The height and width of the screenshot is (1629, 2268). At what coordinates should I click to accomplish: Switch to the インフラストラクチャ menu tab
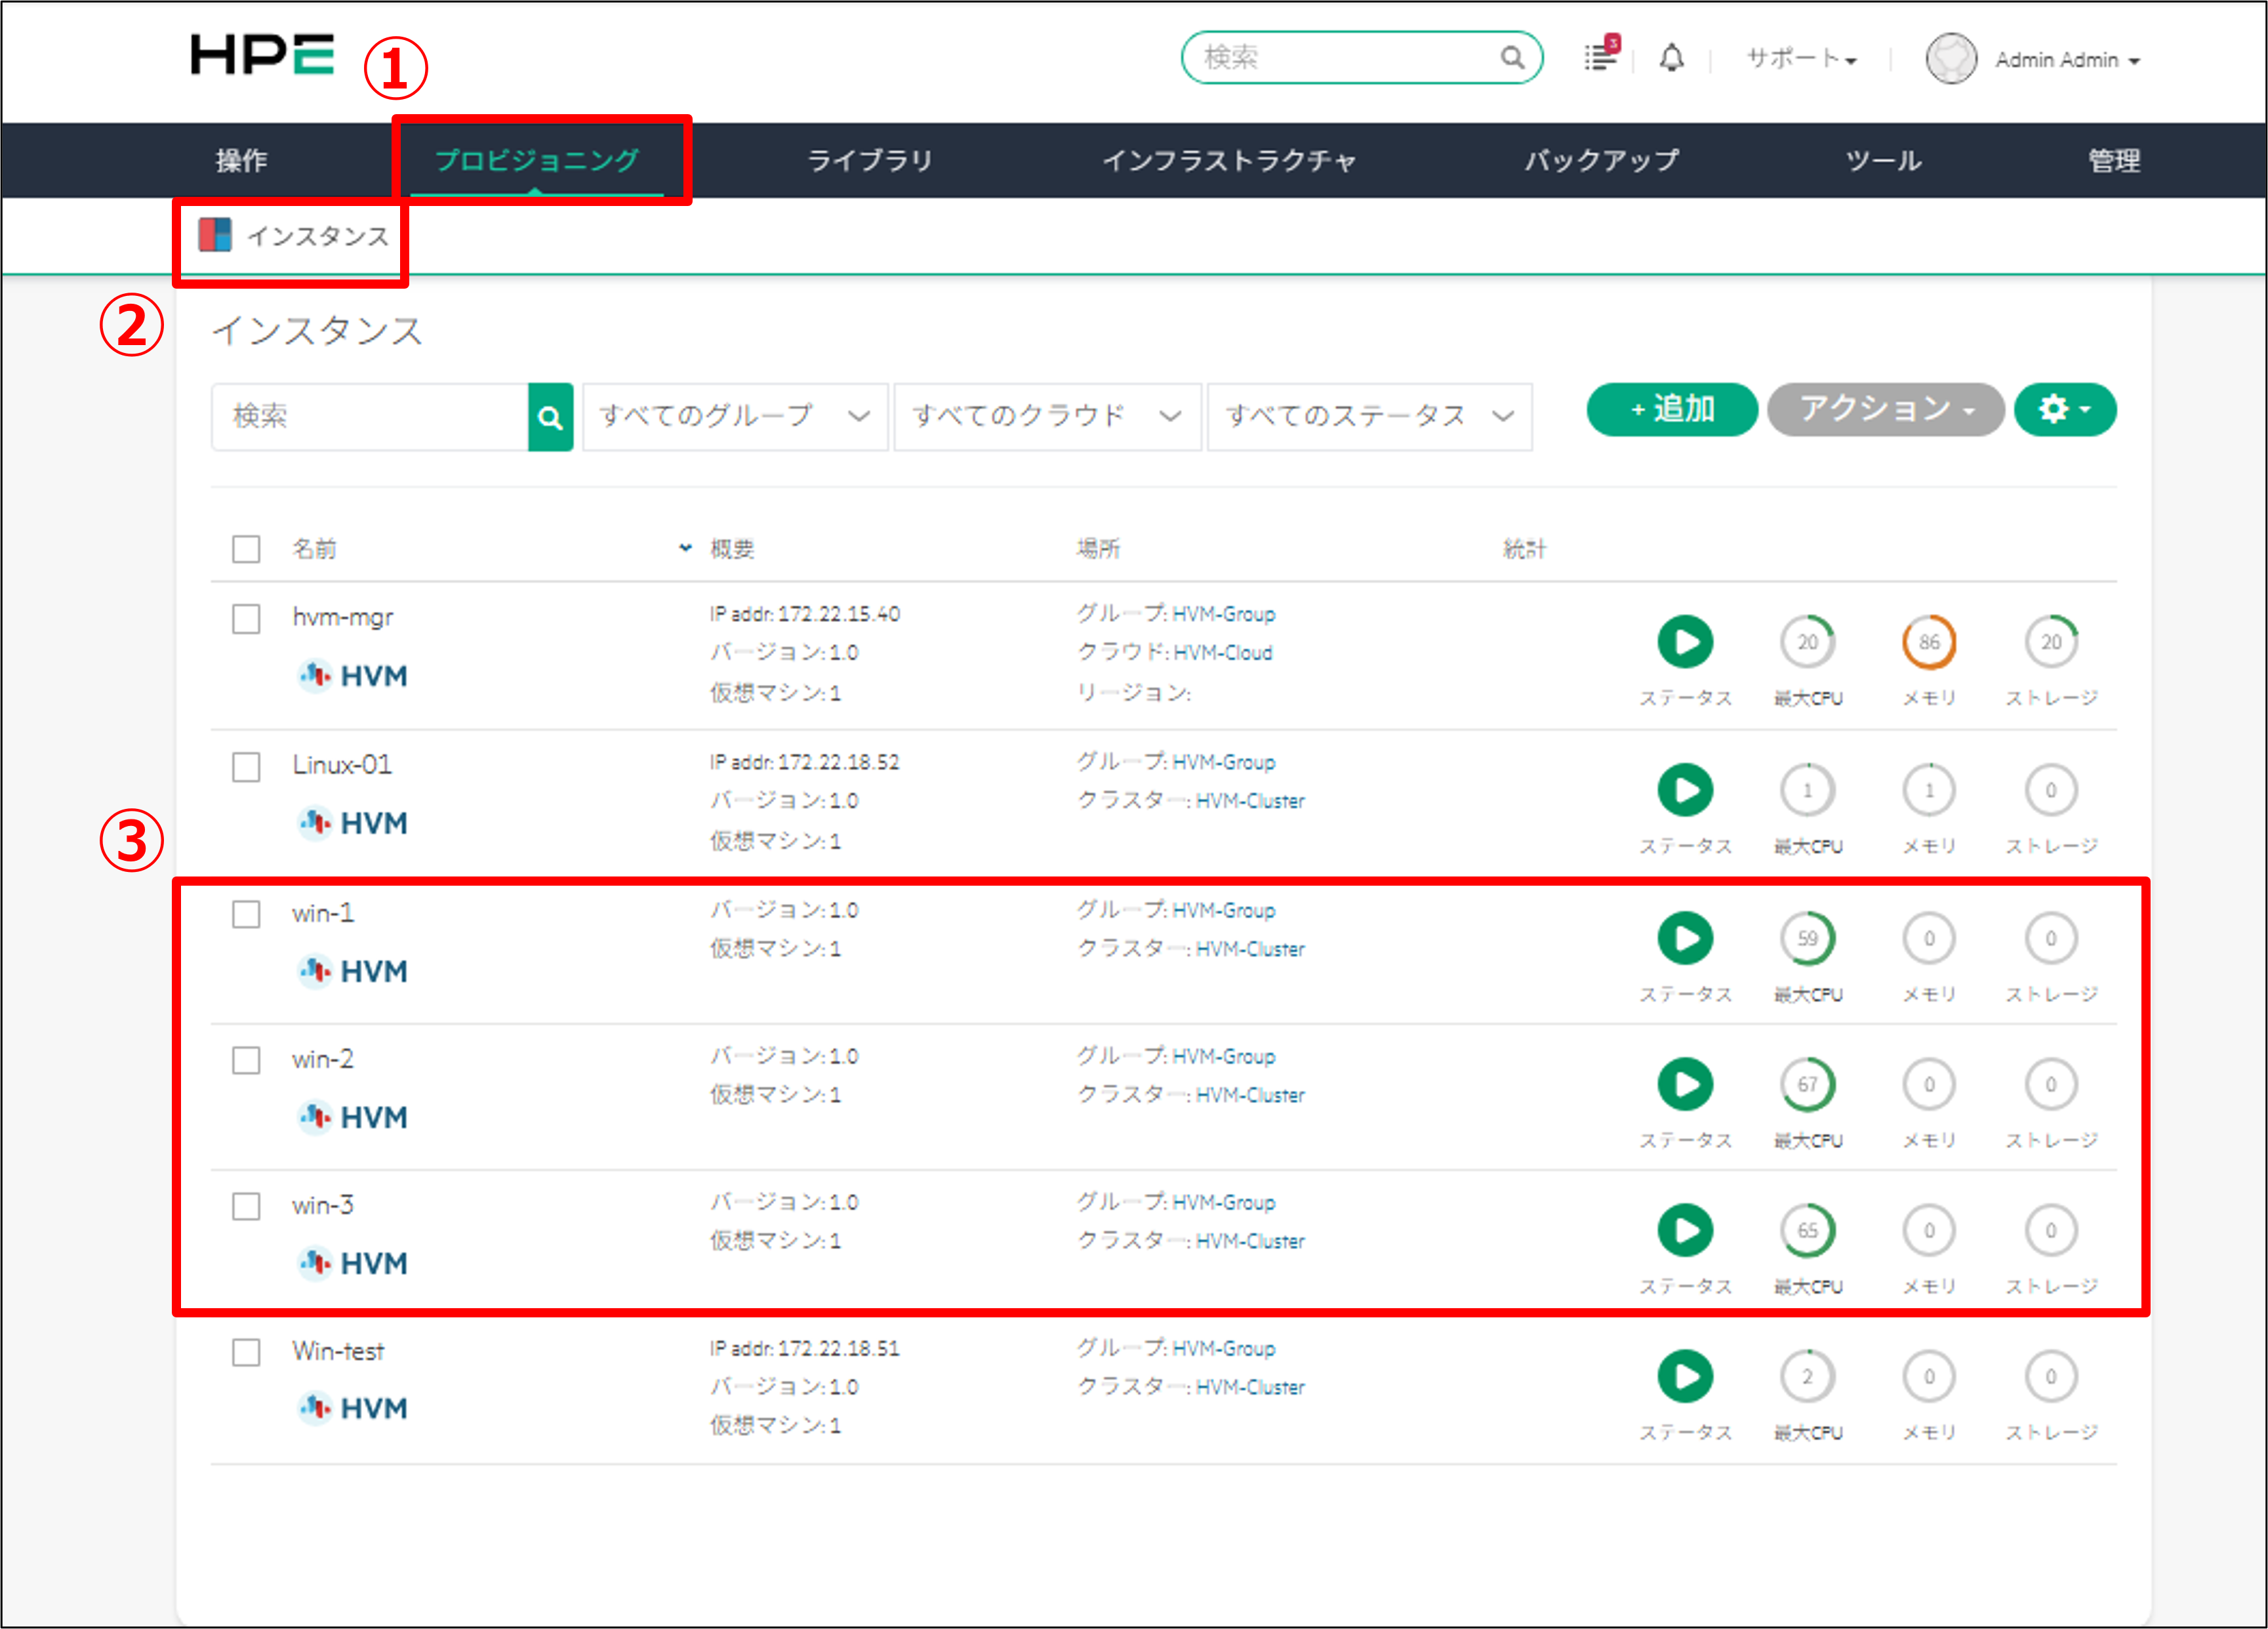point(1229,160)
